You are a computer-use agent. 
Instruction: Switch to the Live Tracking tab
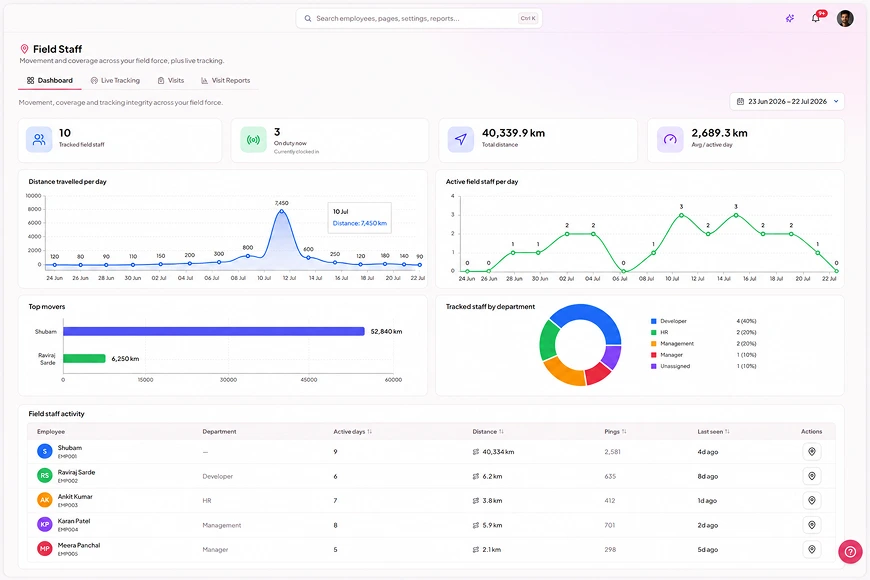[115, 80]
